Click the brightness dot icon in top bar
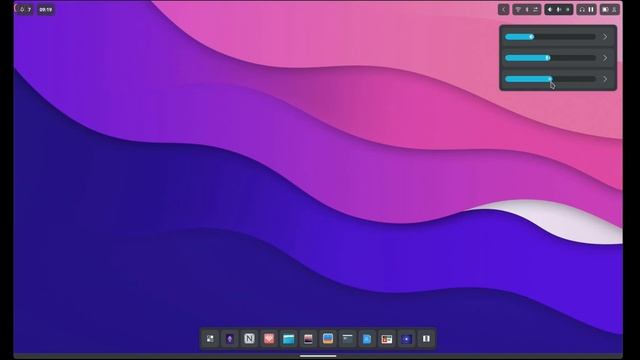 (567, 9)
